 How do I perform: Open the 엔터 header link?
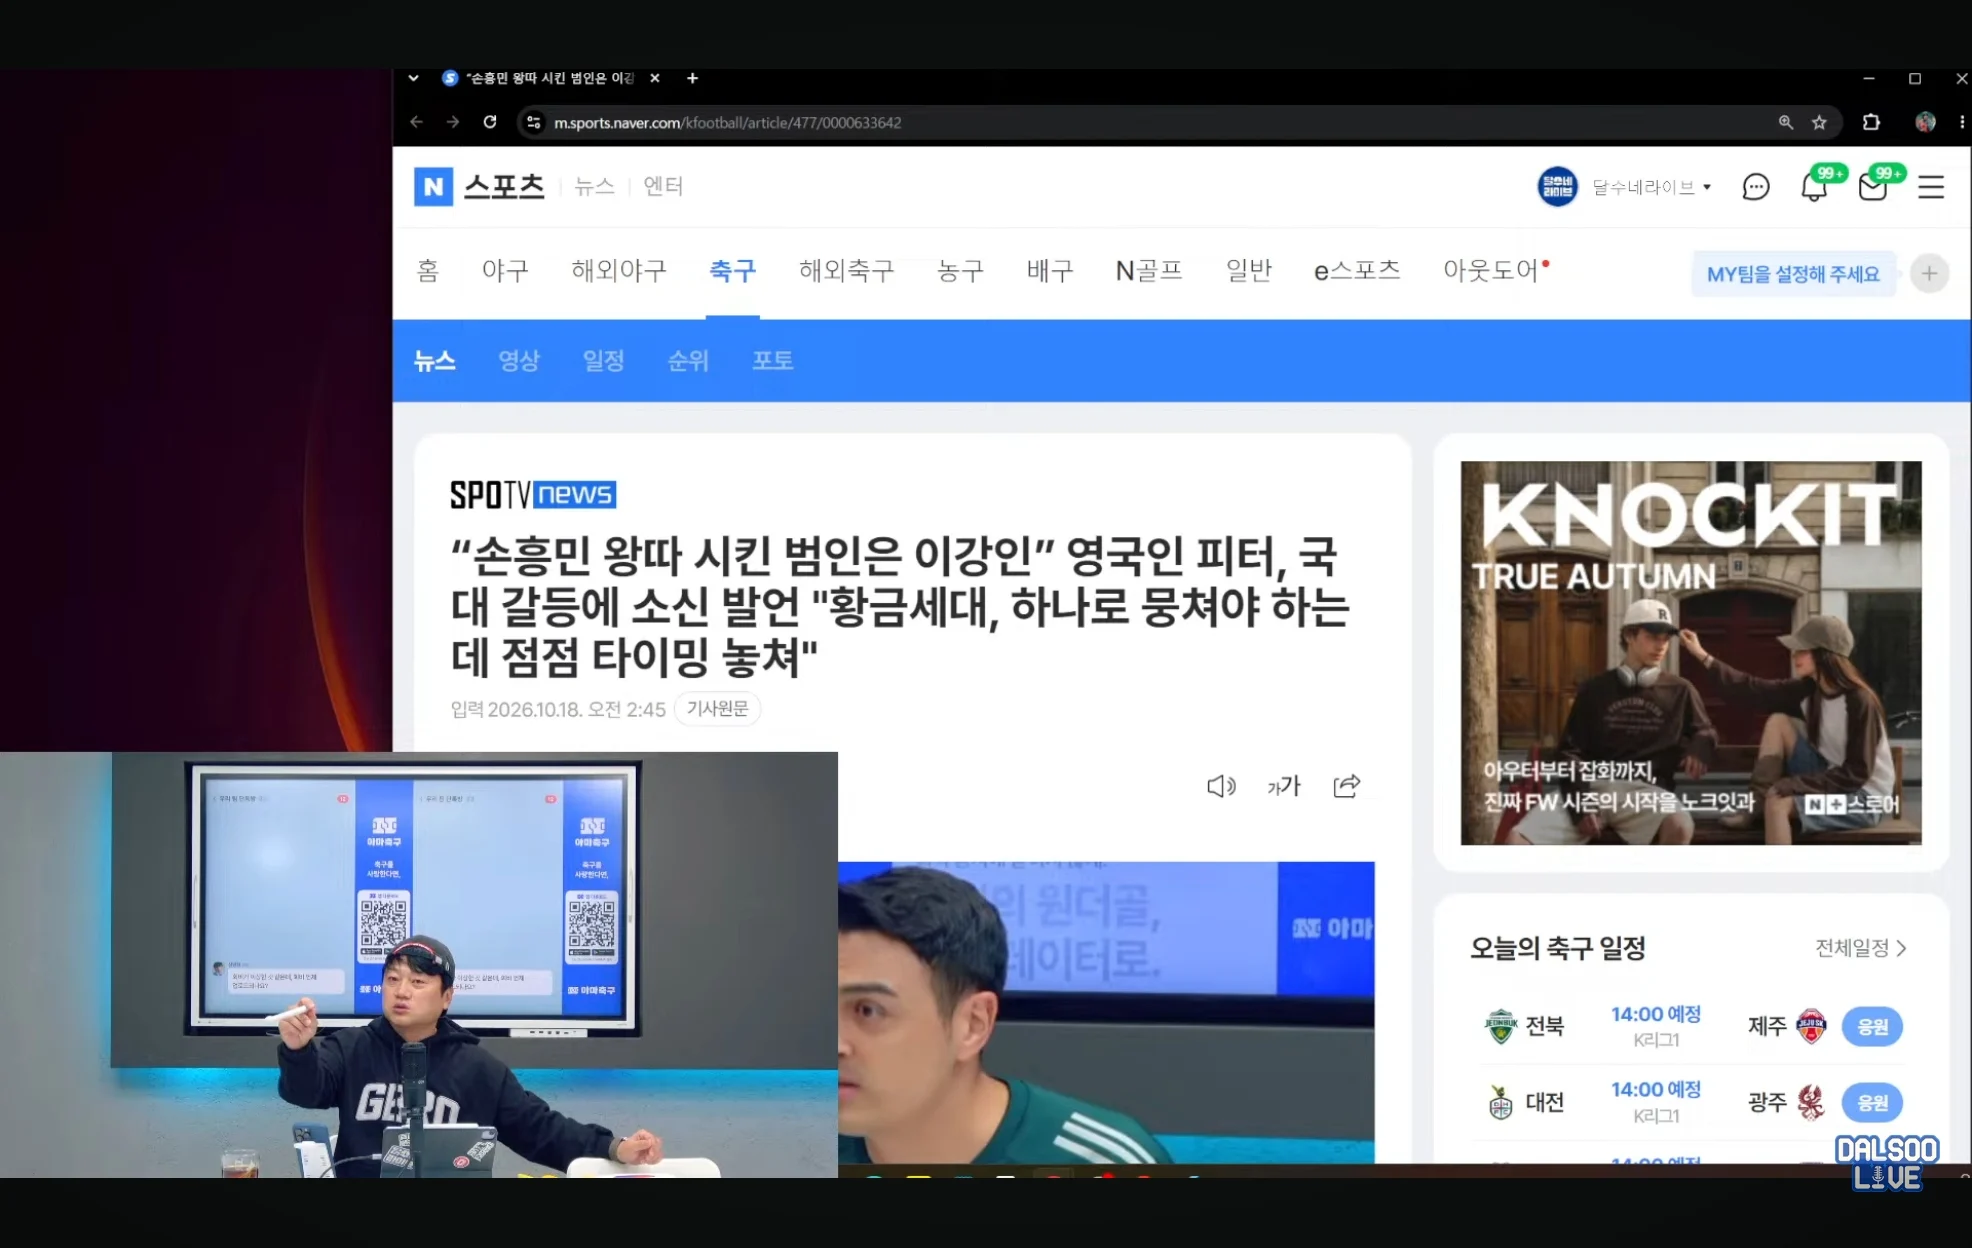663,186
